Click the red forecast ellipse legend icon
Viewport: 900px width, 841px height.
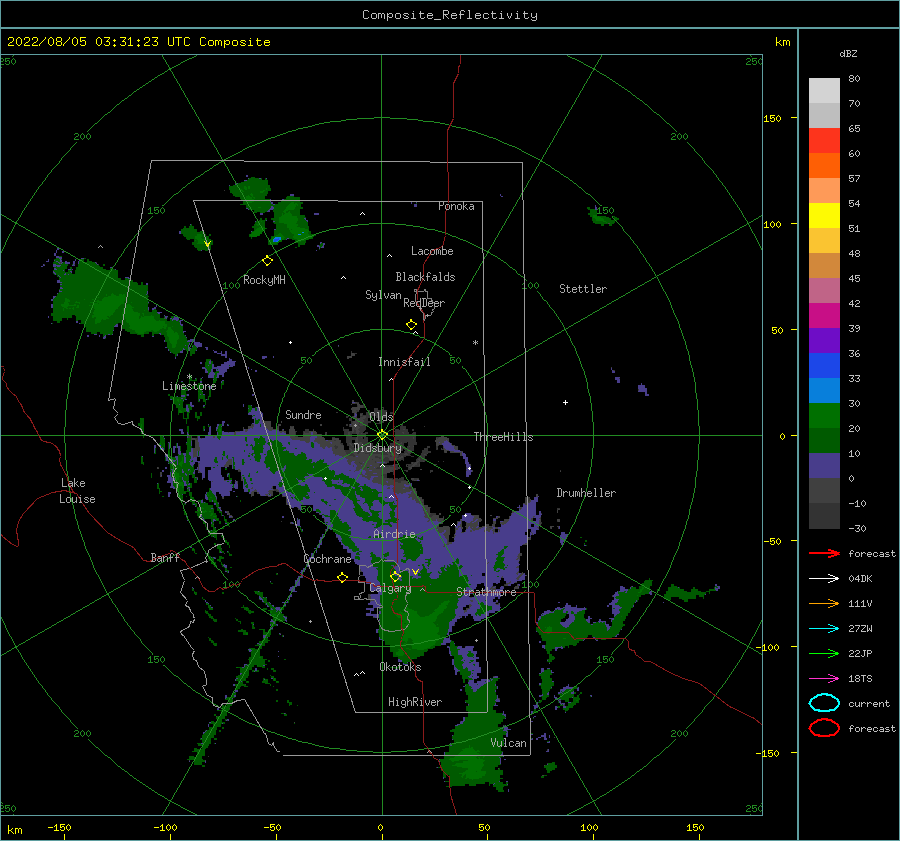pyautogui.click(x=824, y=728)
